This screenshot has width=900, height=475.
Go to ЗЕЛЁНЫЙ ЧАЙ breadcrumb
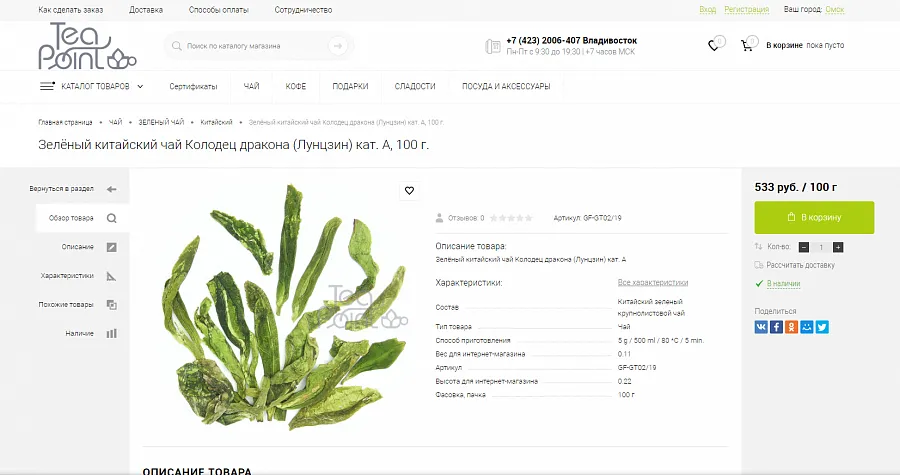161,122
